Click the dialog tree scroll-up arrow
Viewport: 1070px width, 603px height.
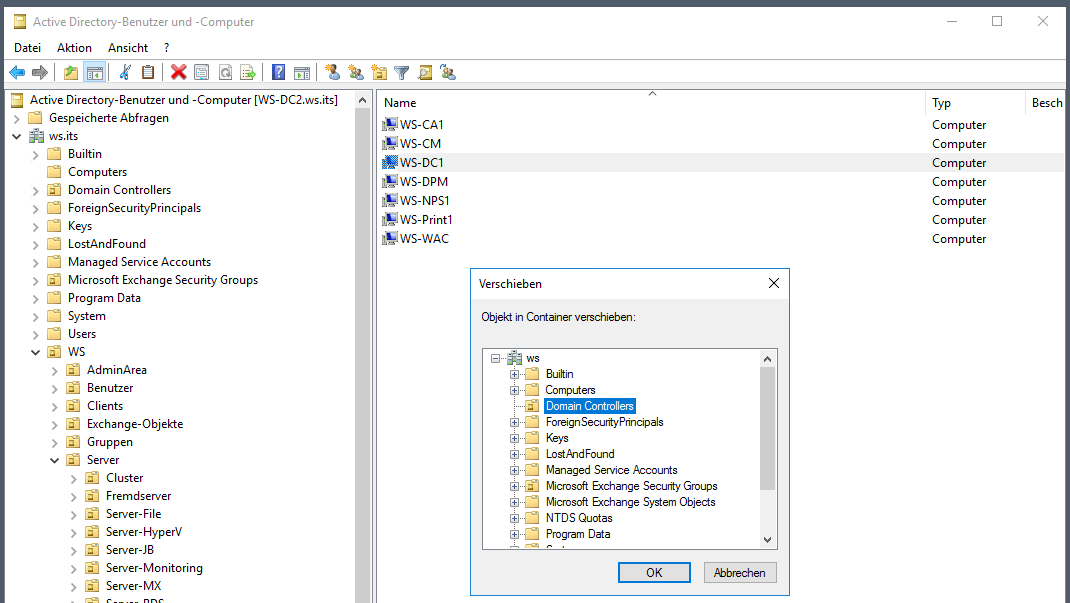[768, 359]
